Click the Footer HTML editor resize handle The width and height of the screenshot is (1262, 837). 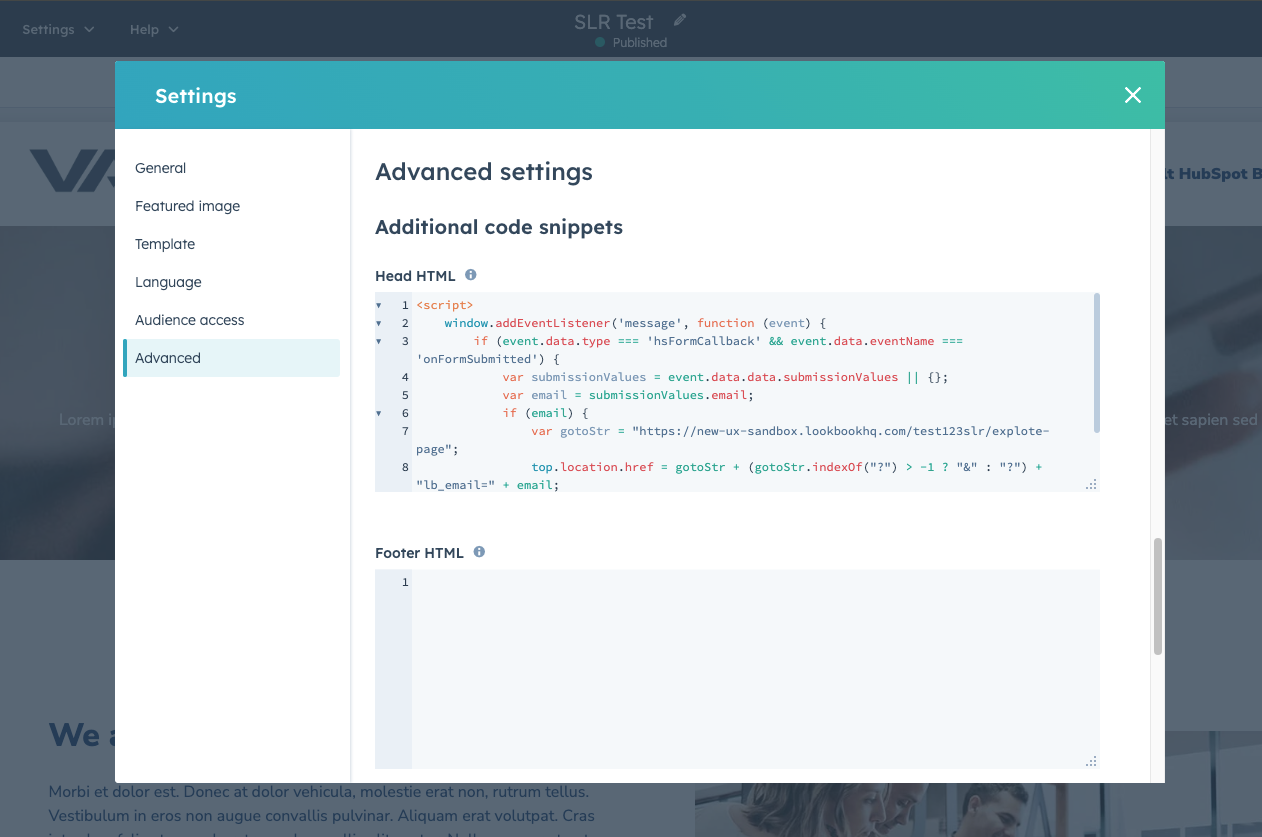[x=1091, y=761]
